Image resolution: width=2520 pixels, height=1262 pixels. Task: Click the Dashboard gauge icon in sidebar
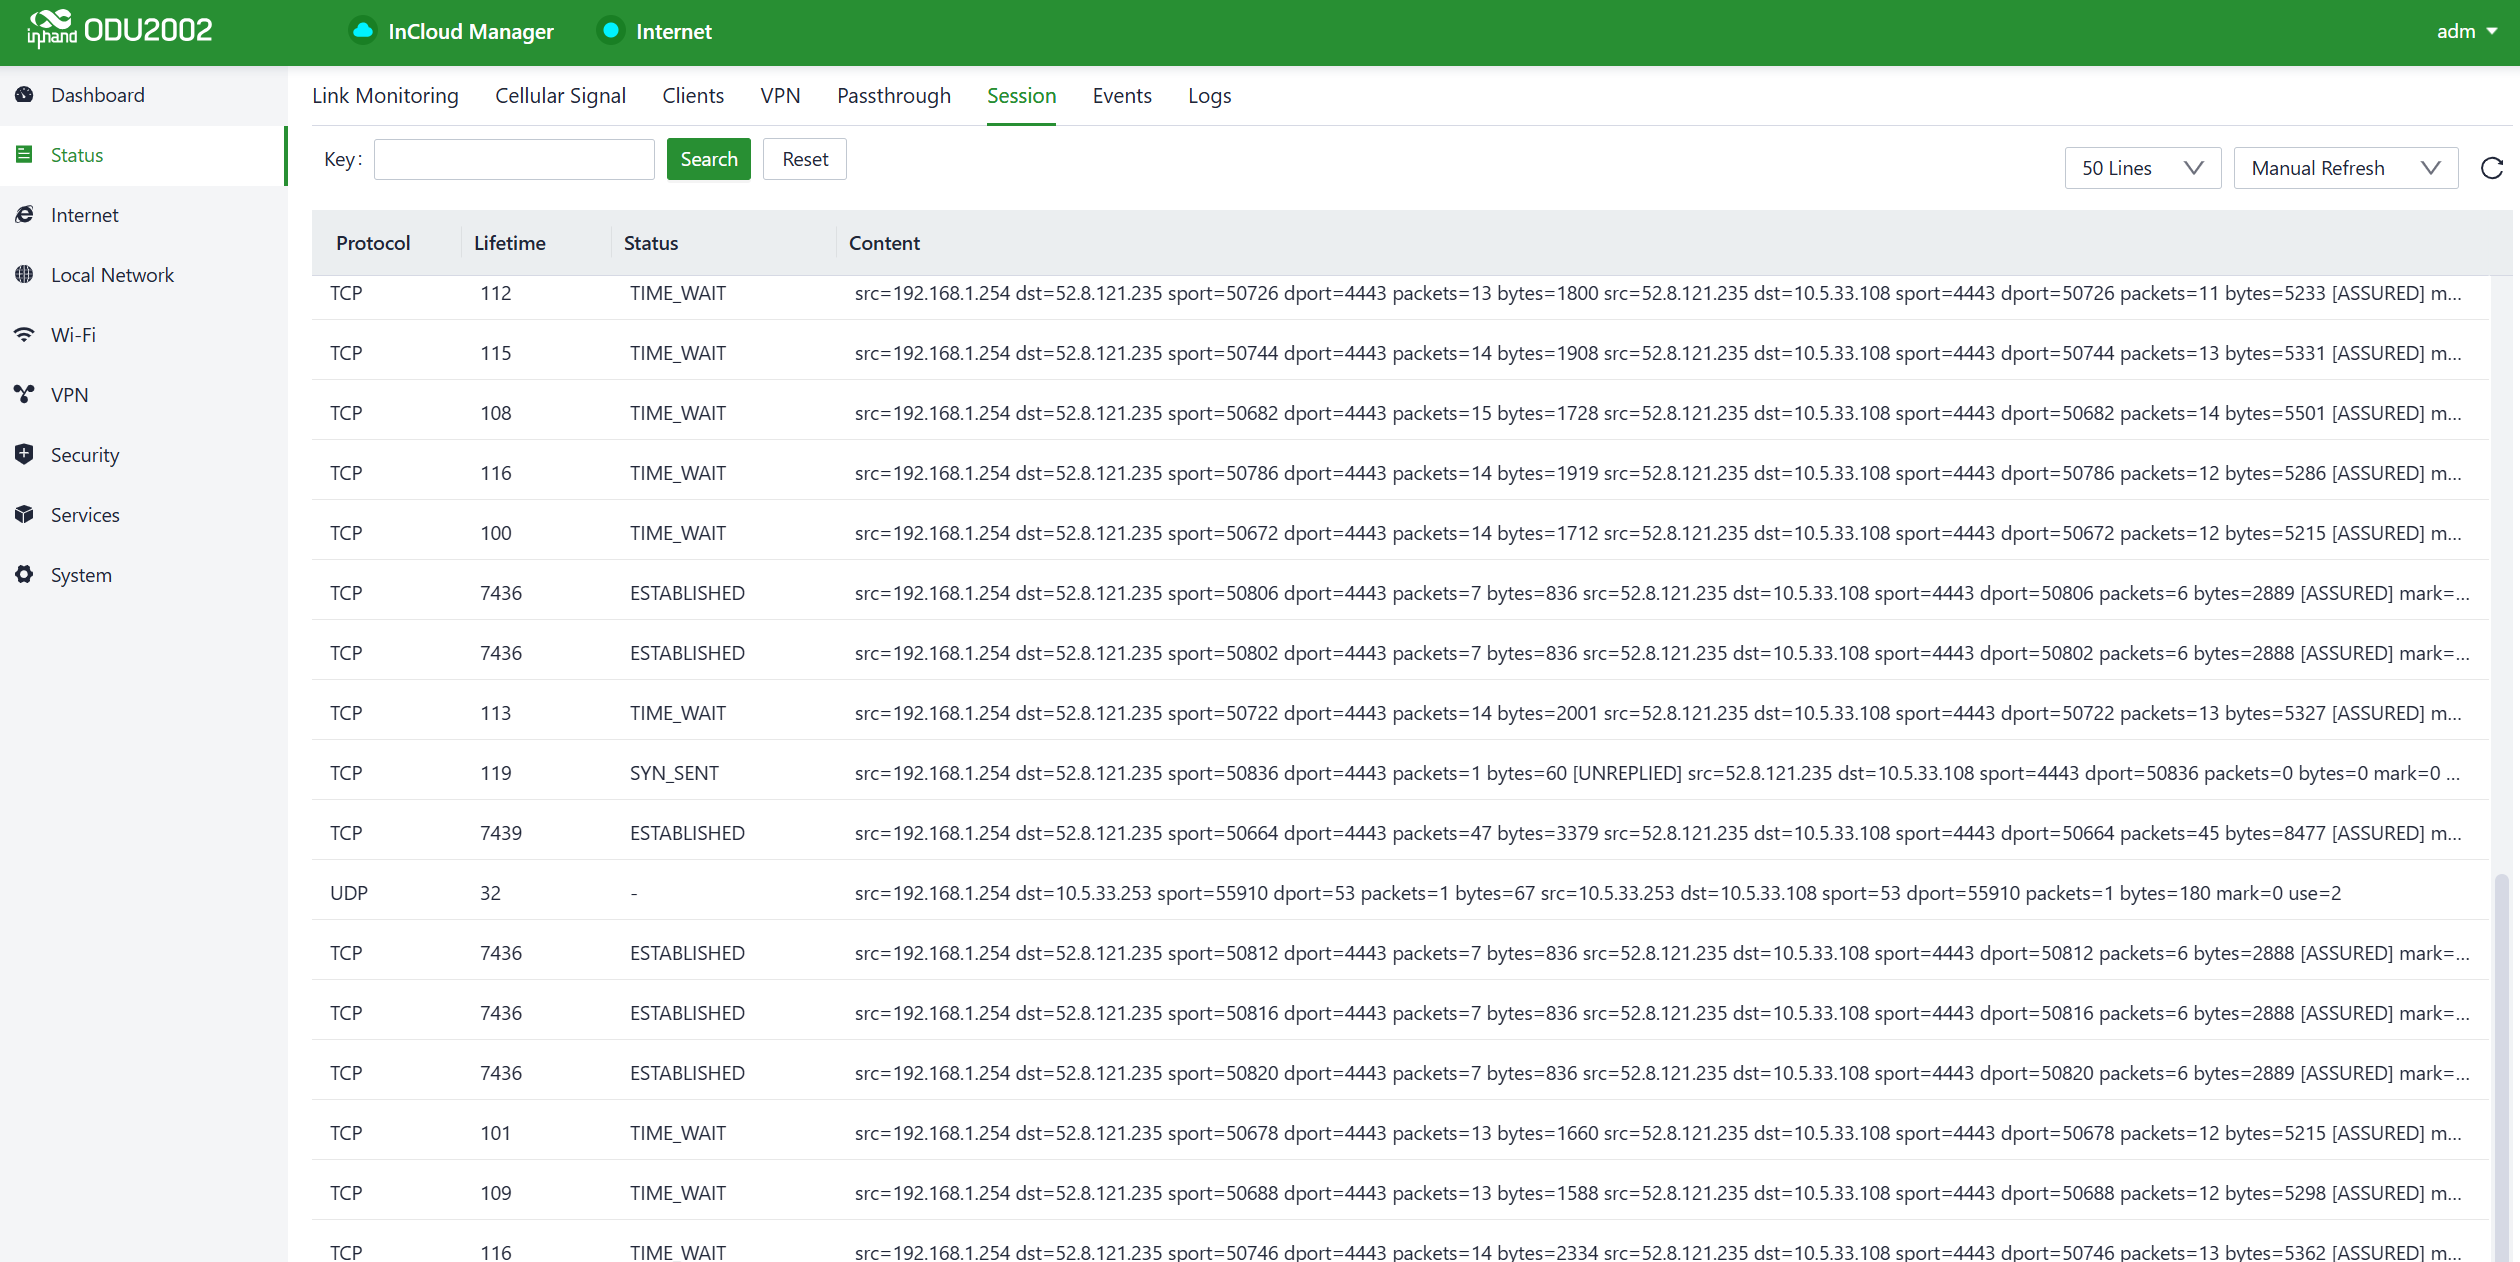[25, 95]
